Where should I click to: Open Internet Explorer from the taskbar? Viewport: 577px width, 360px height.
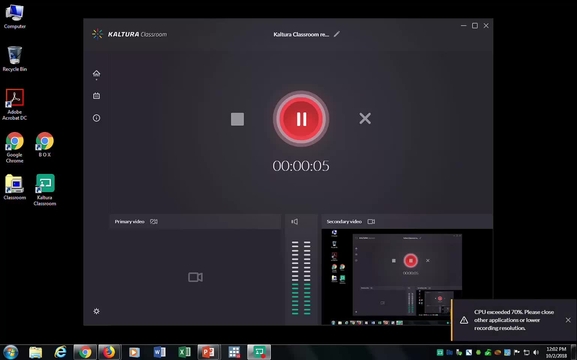[60, 352]
